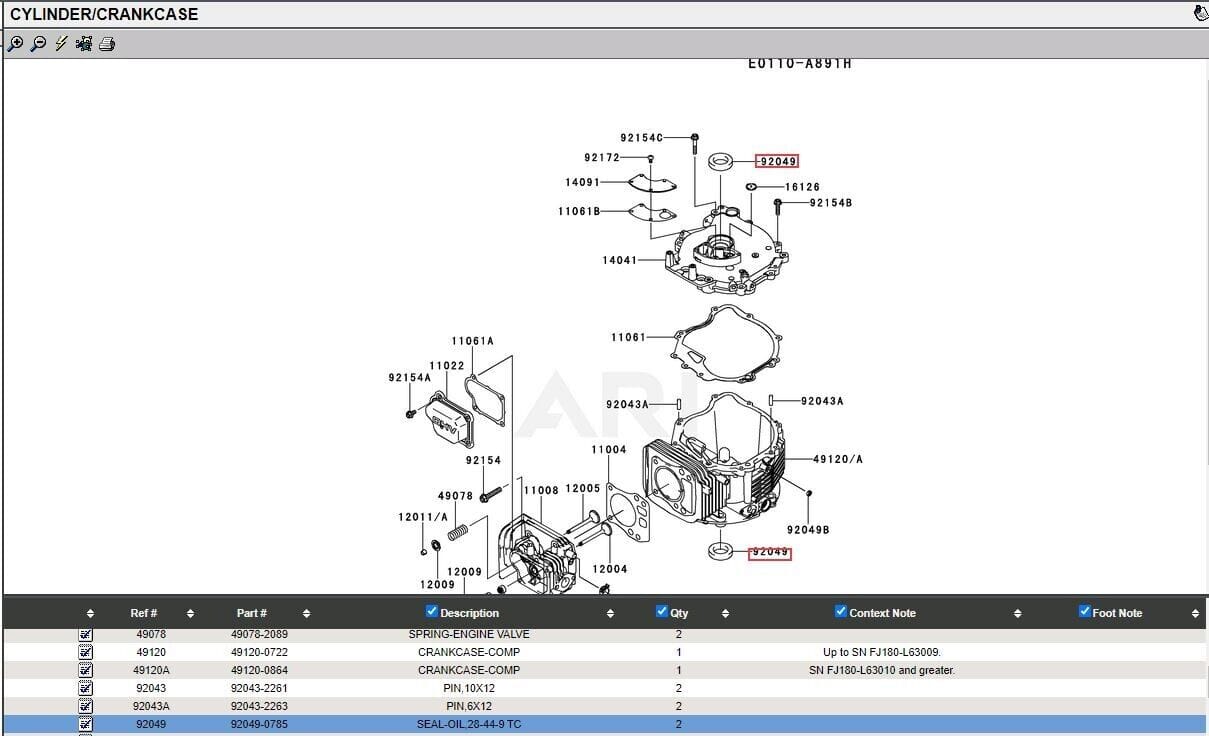Toggle the Qty column checkbox
Image resolution: width=1209 pixels, height=736 pixels.
click(662, 612)
